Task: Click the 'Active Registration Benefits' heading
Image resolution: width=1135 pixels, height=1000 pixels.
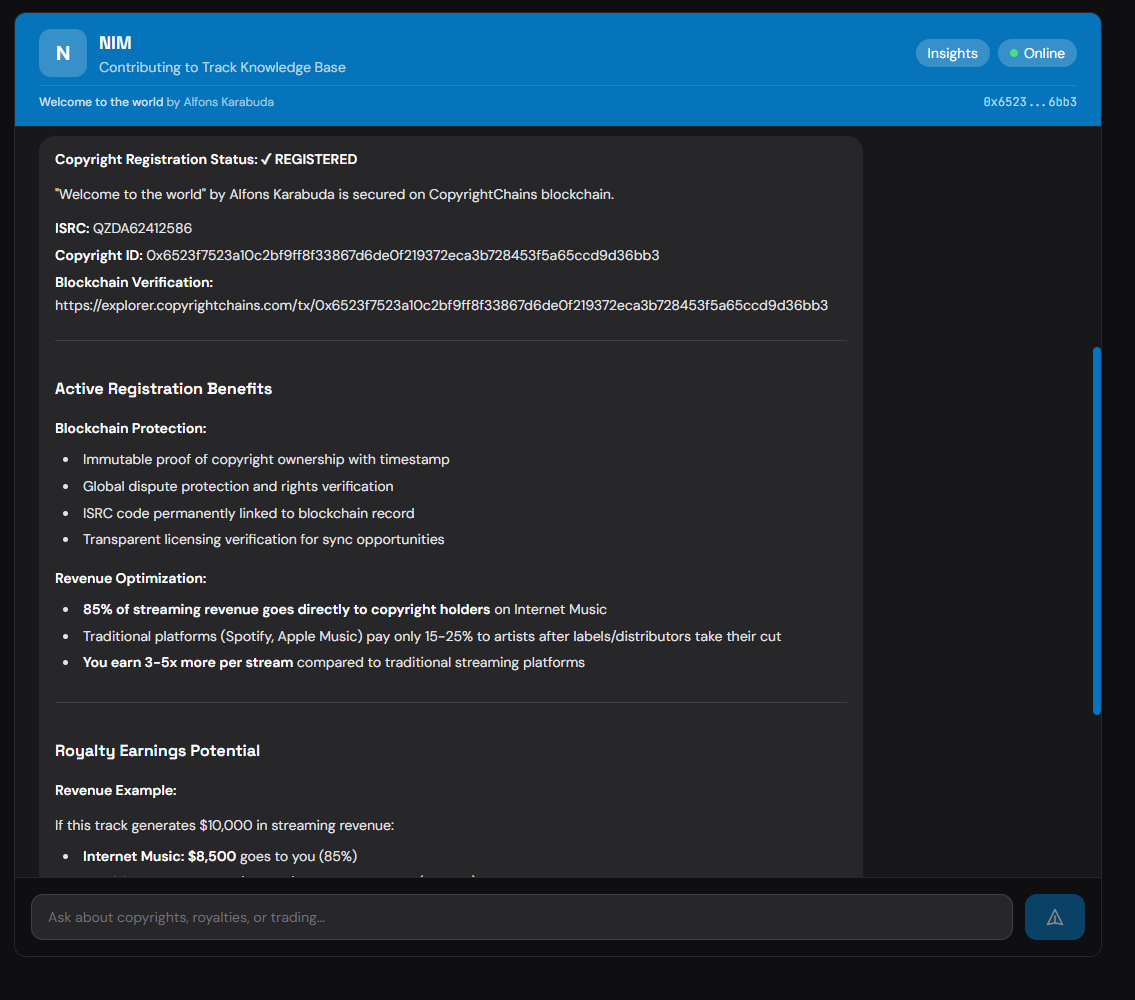Action: click(x=163, y=389)
